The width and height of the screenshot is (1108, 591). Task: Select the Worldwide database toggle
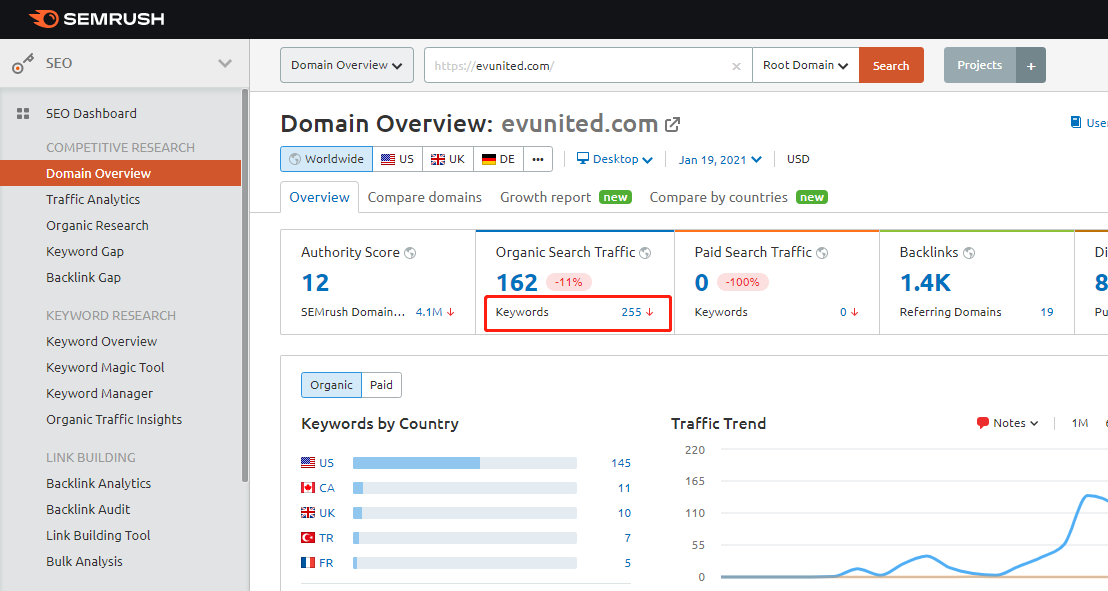click(x=327, y=159)
